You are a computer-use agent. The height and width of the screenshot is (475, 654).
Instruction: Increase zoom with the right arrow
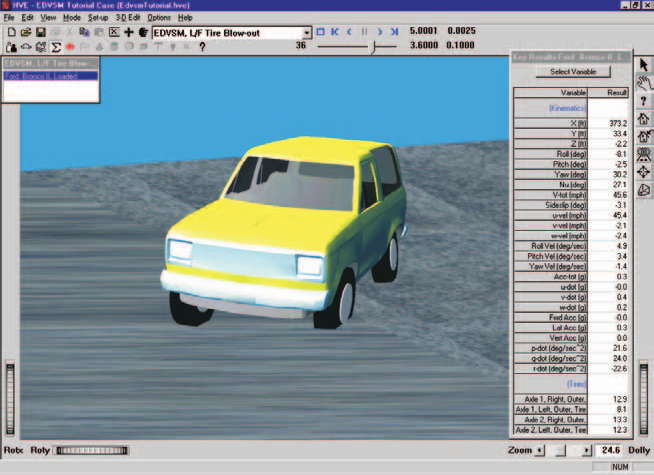586,450
